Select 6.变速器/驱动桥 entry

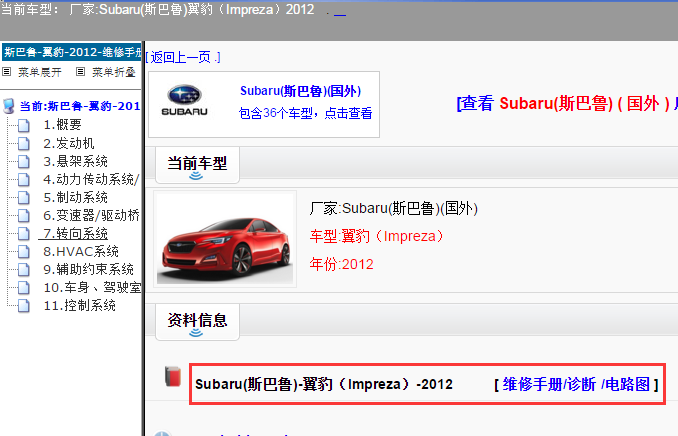tap(91, 215)
